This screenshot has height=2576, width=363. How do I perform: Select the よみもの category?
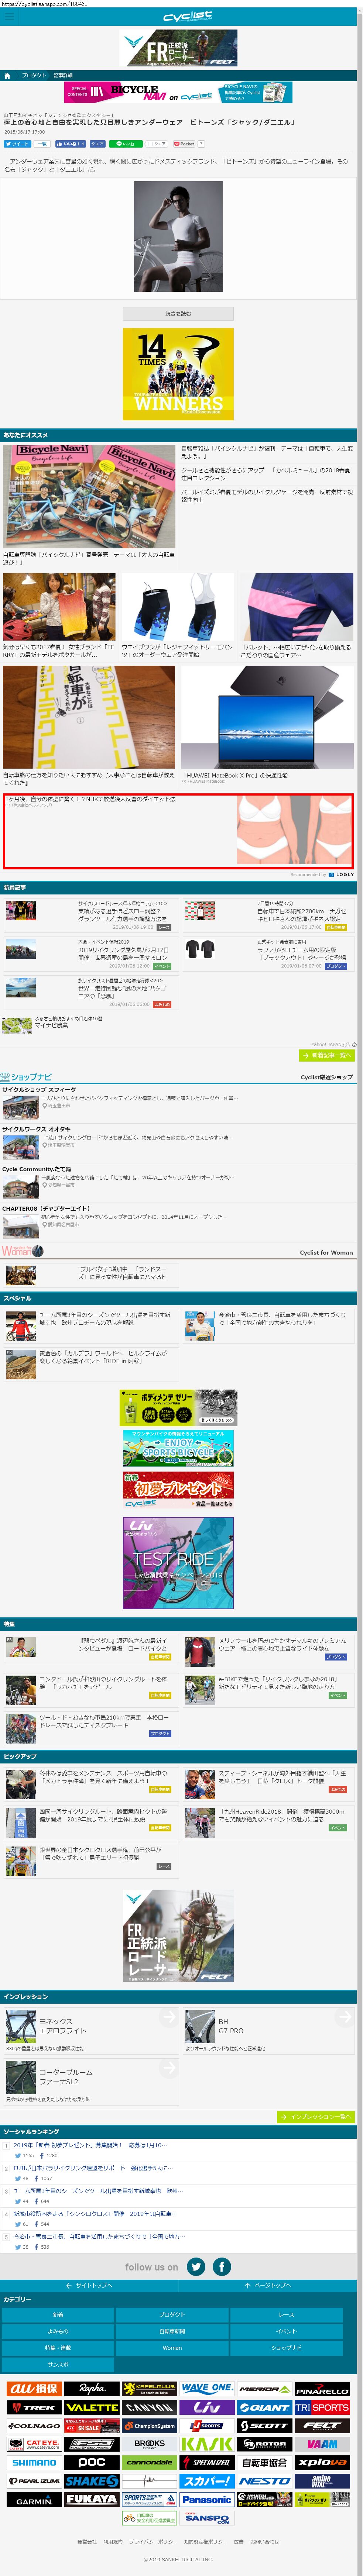click(58, 2331)
